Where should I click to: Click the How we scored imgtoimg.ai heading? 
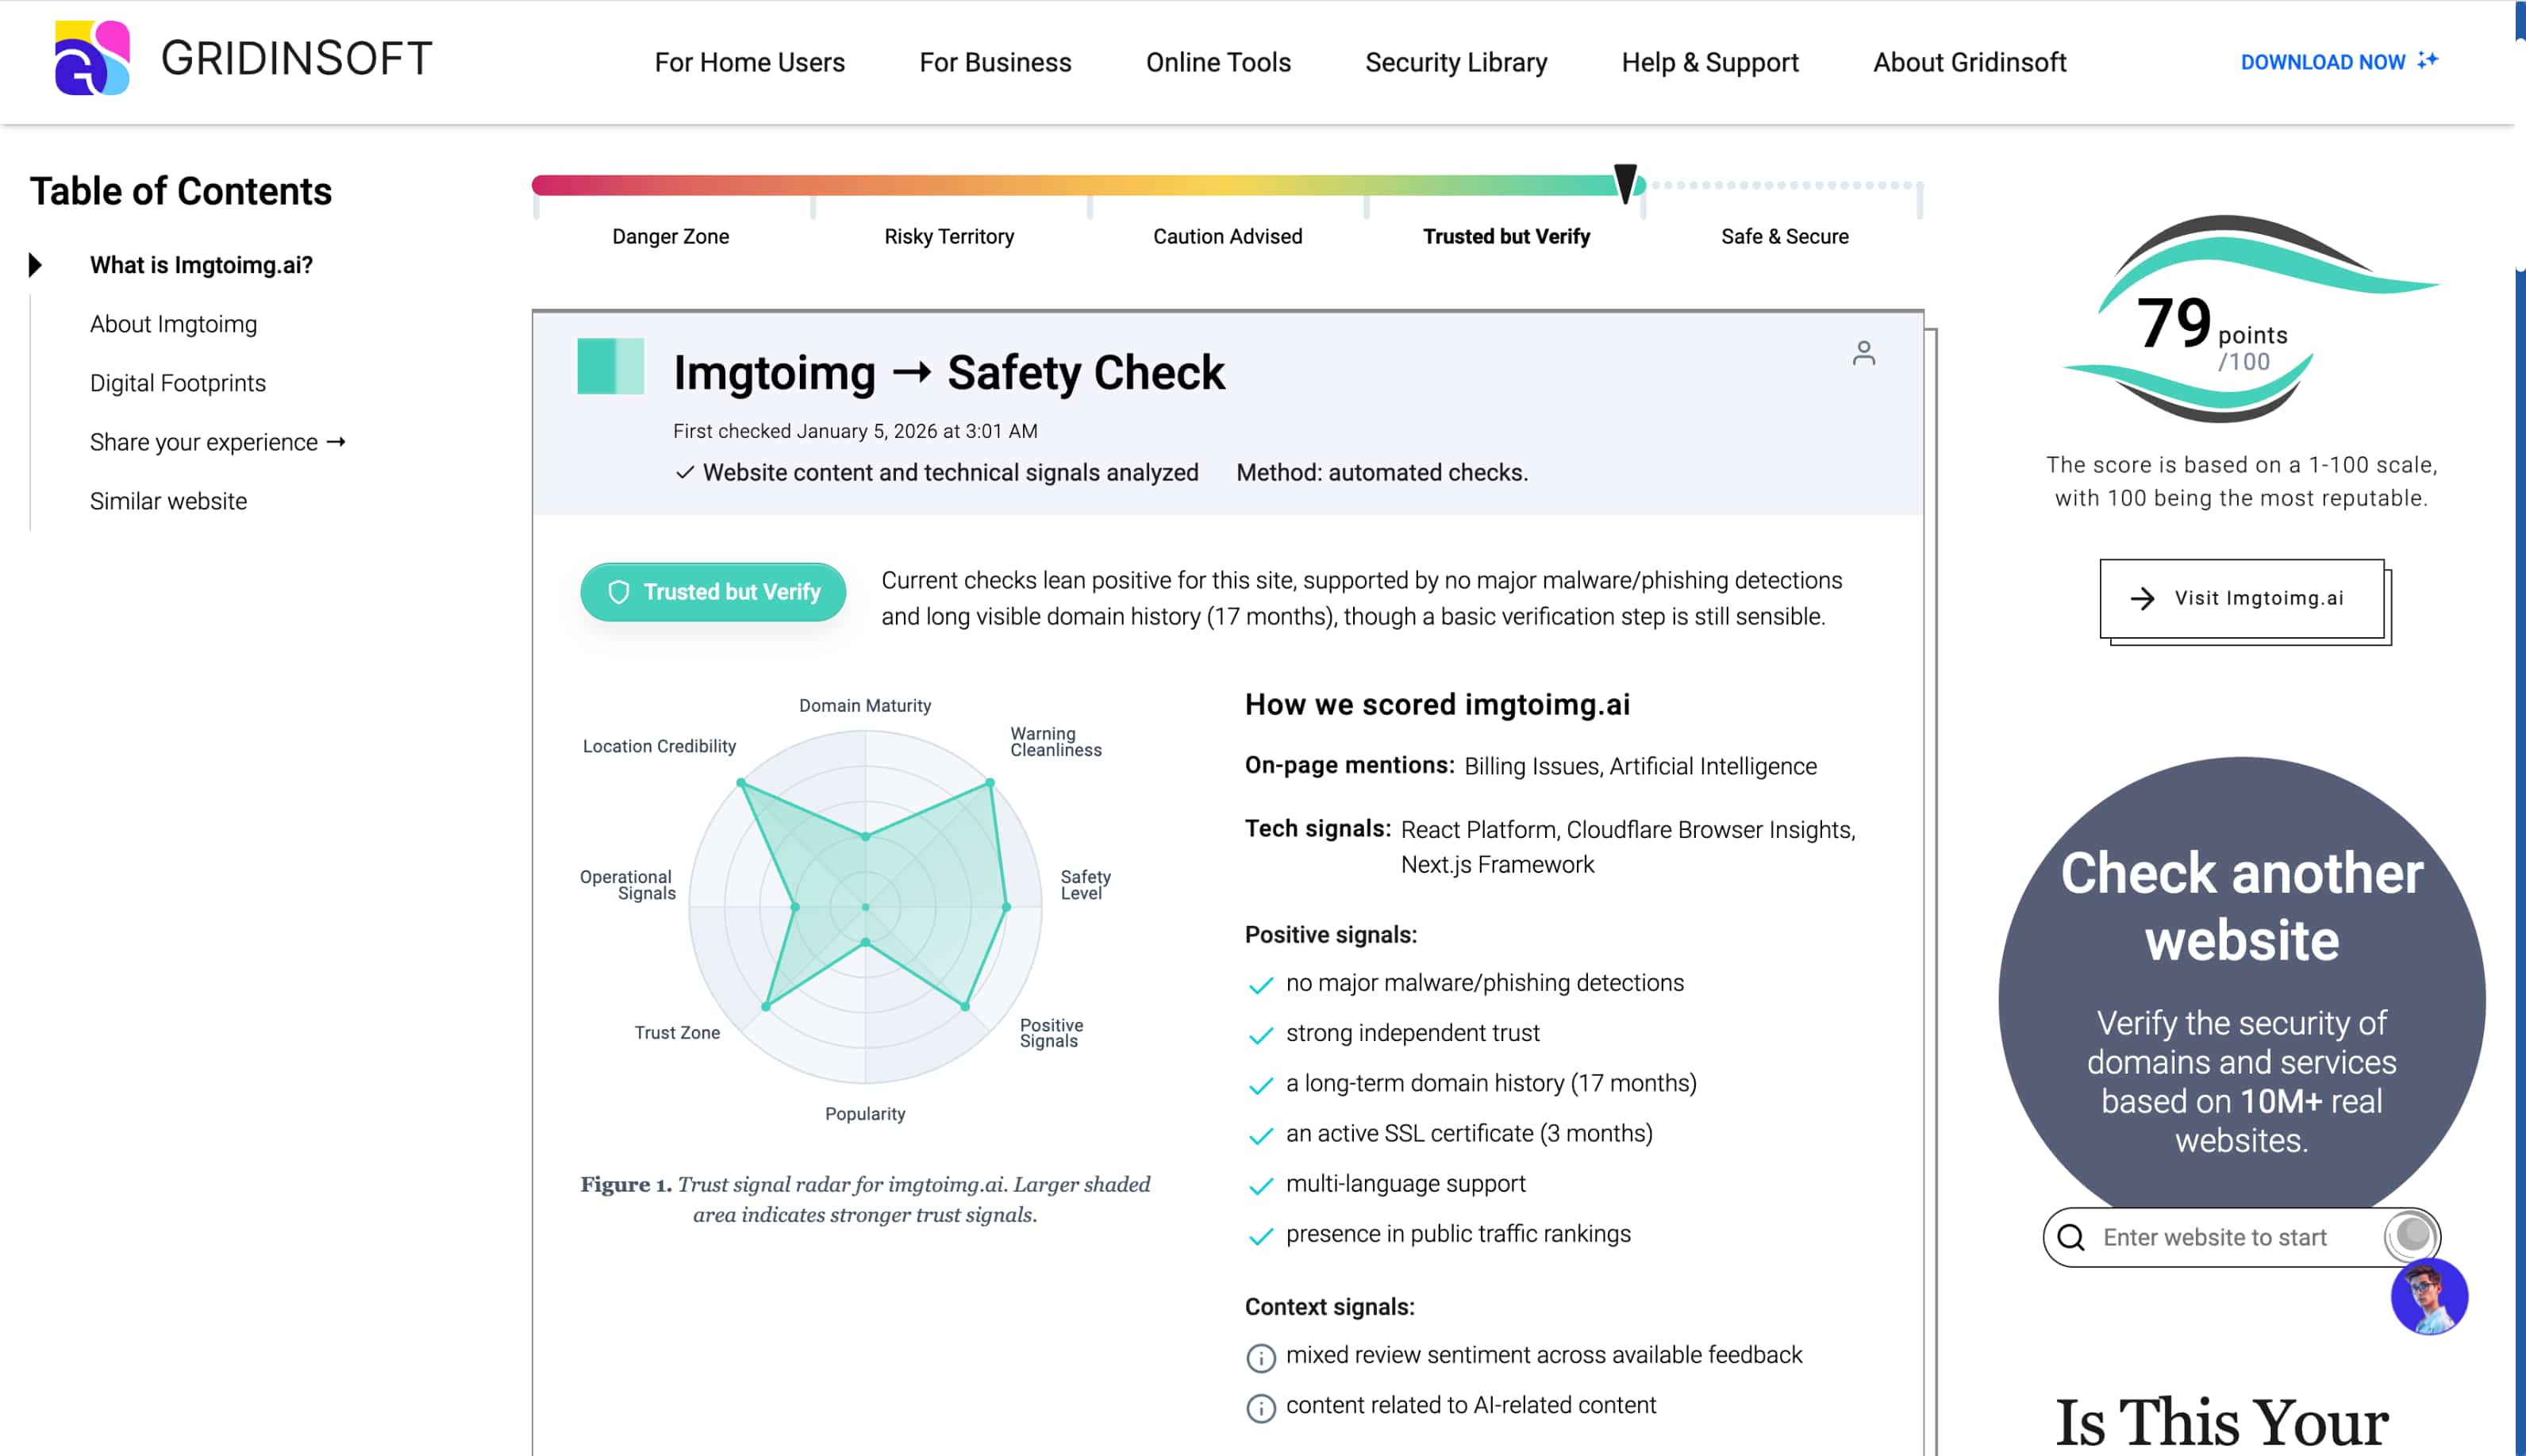click(1437, 705)
